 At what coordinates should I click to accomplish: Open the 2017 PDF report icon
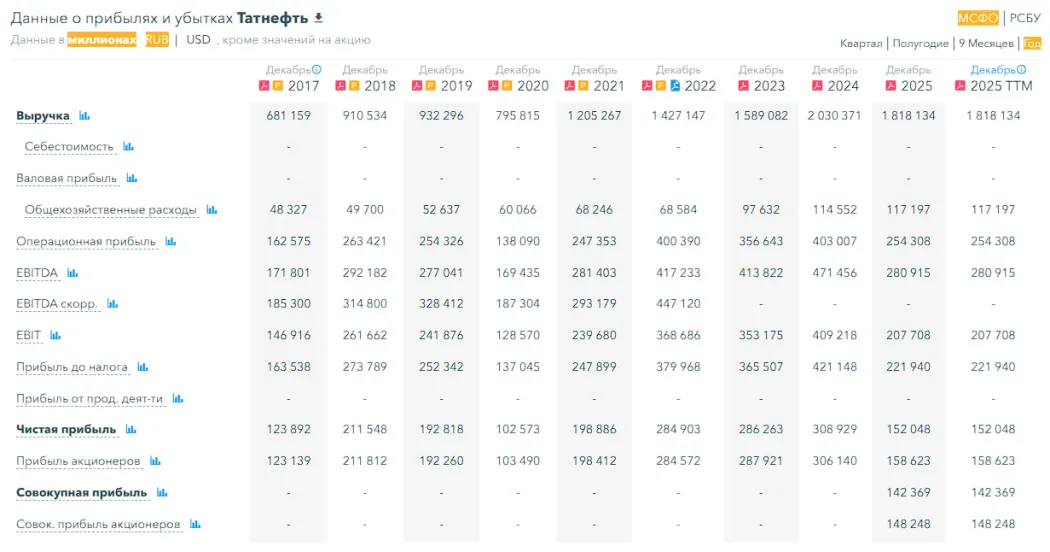tap(263, 86)
